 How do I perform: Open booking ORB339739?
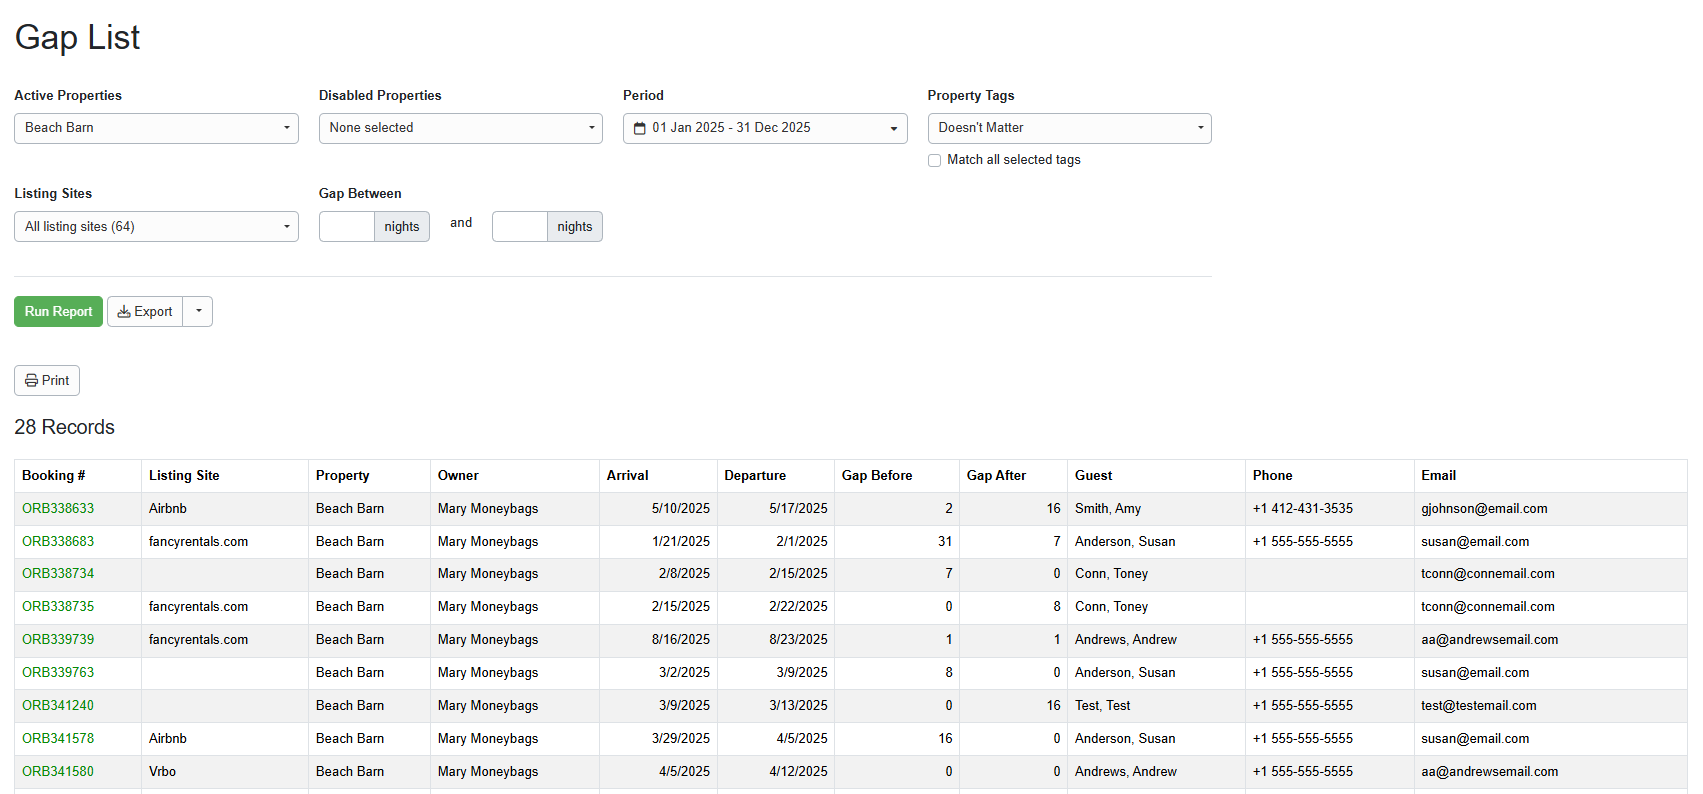click(58, 639)
